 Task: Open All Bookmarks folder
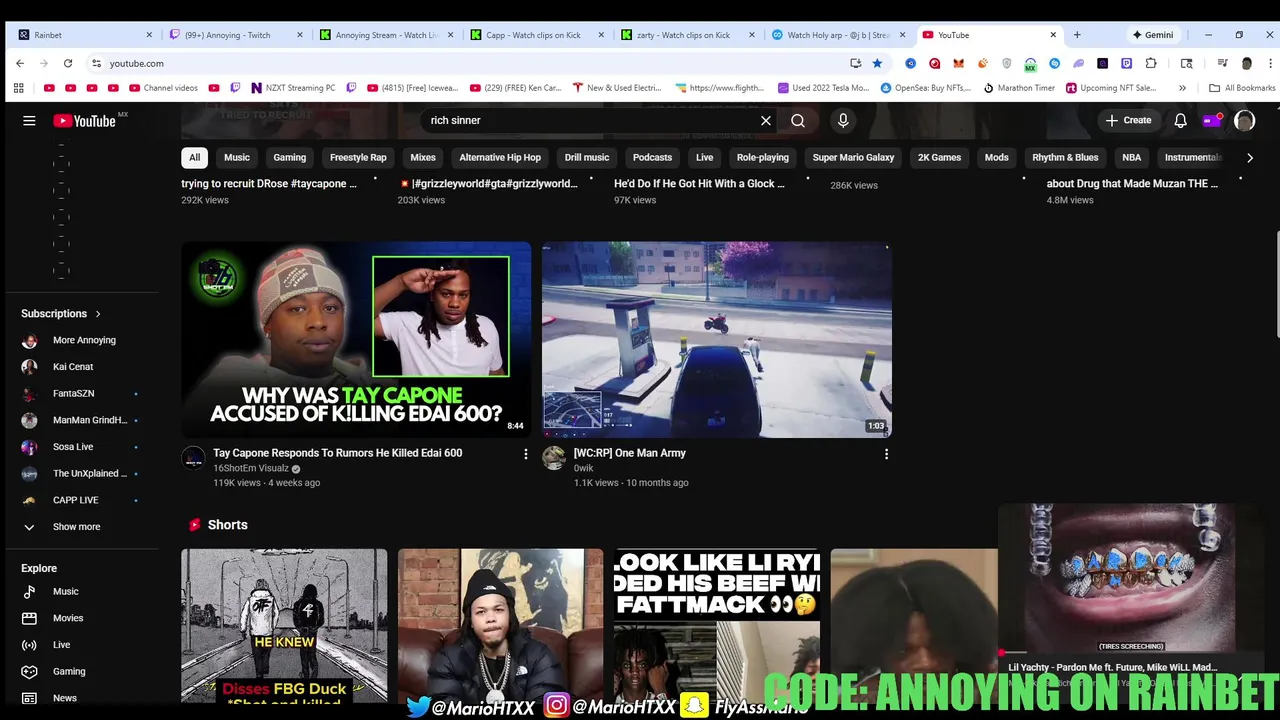tap(1241, 88)
